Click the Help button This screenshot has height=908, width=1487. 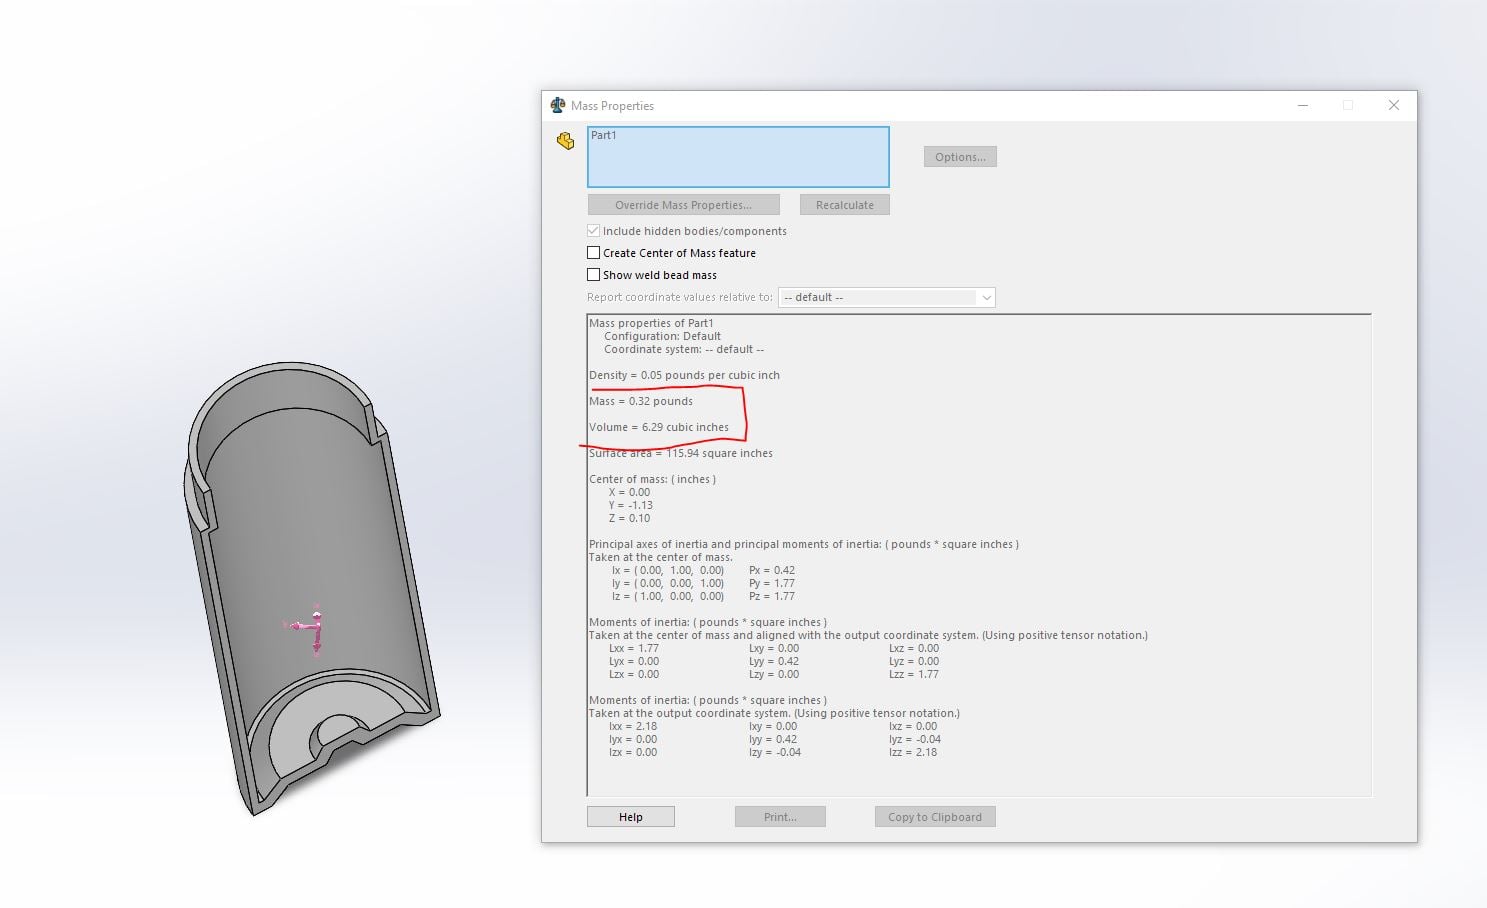(x=631, y=817)
